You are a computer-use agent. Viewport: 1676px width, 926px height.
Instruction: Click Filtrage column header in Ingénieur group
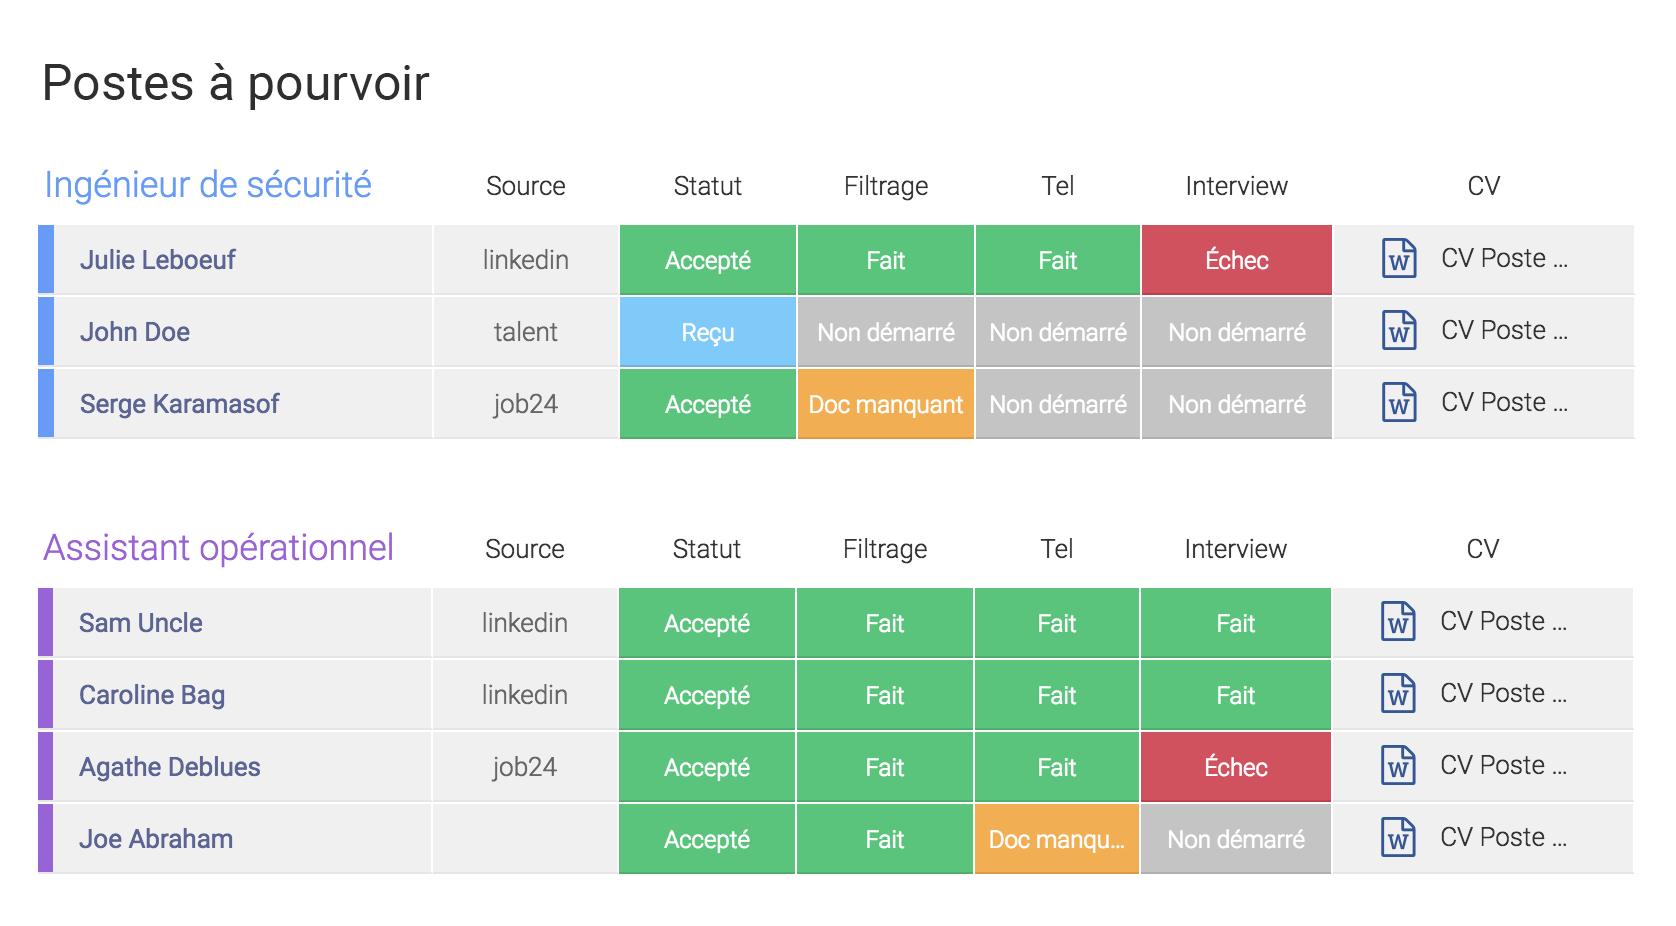point(886,186)
